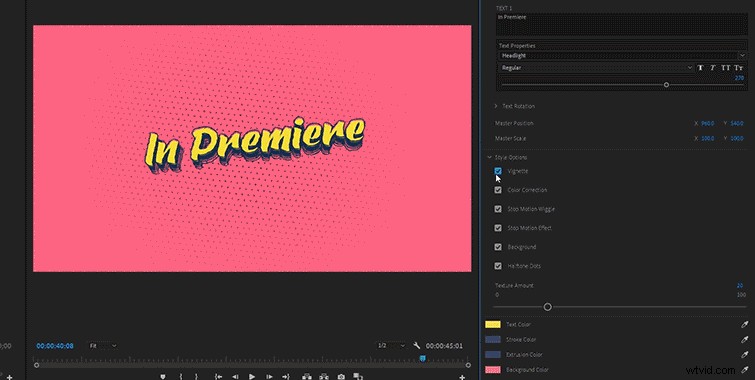Click the Text Color yellow swatch
The width and height of the screenshot is (755, 380).
(x=493, y=325)
